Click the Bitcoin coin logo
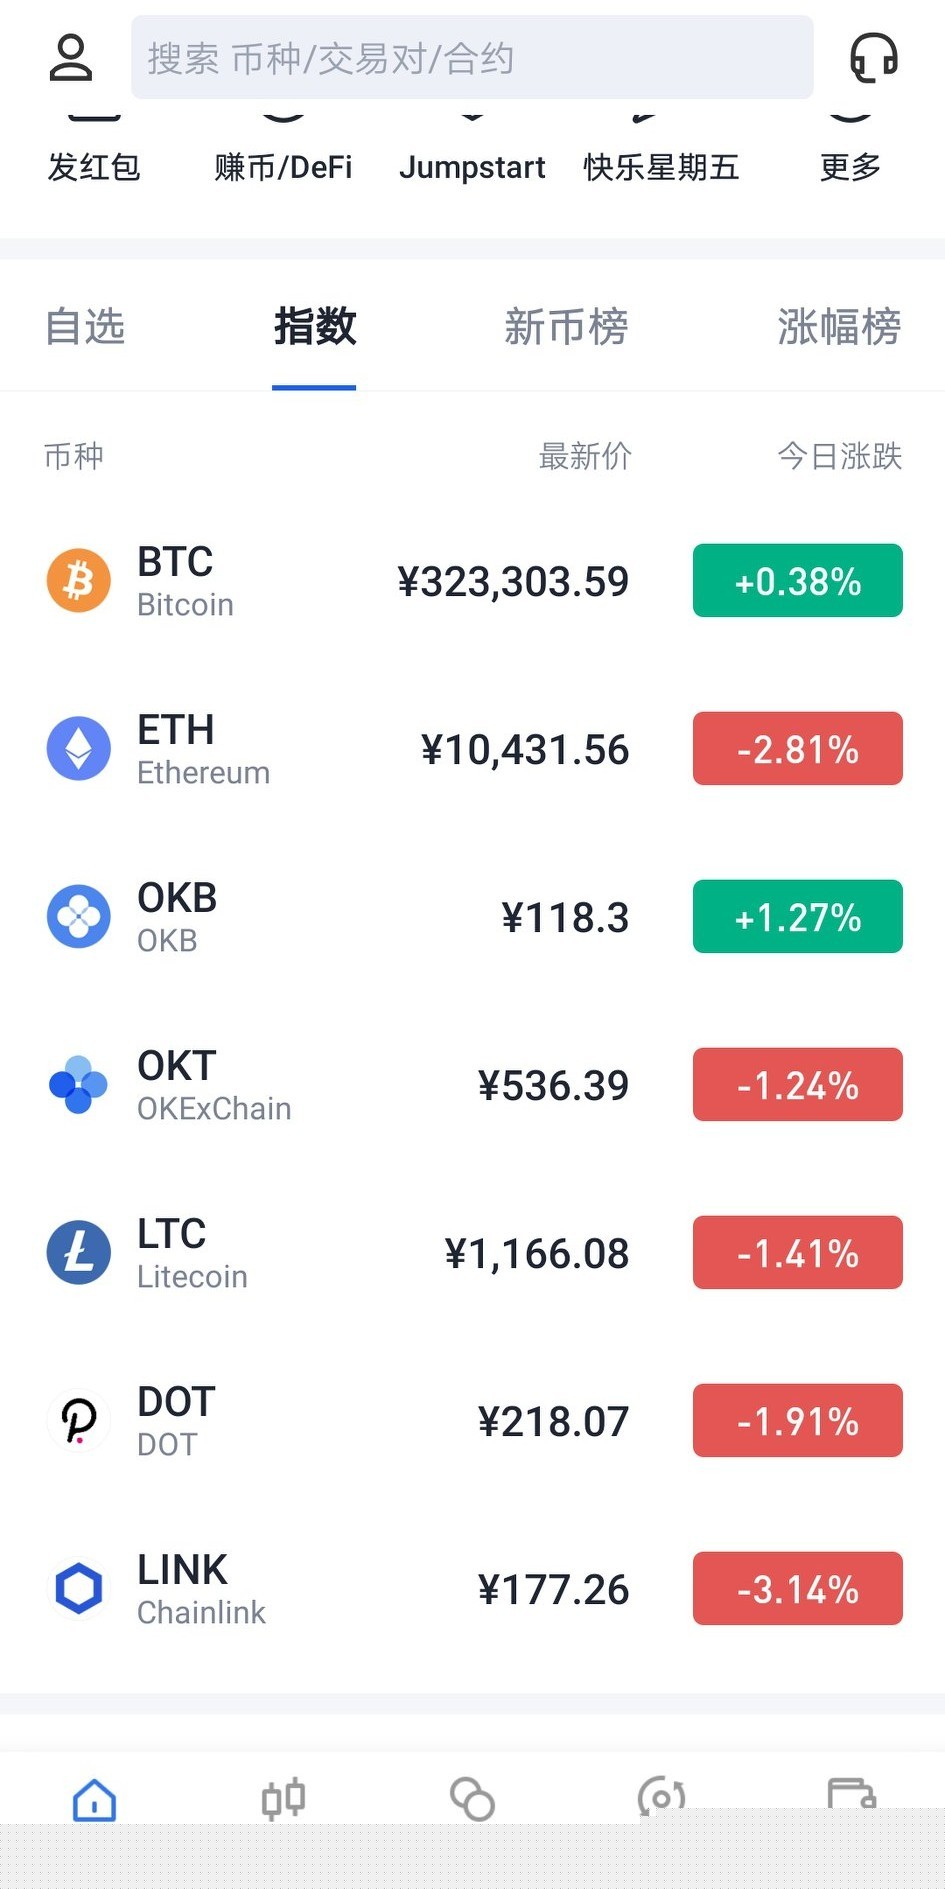This screenshot has height=1889, width=945. (79, 580)
